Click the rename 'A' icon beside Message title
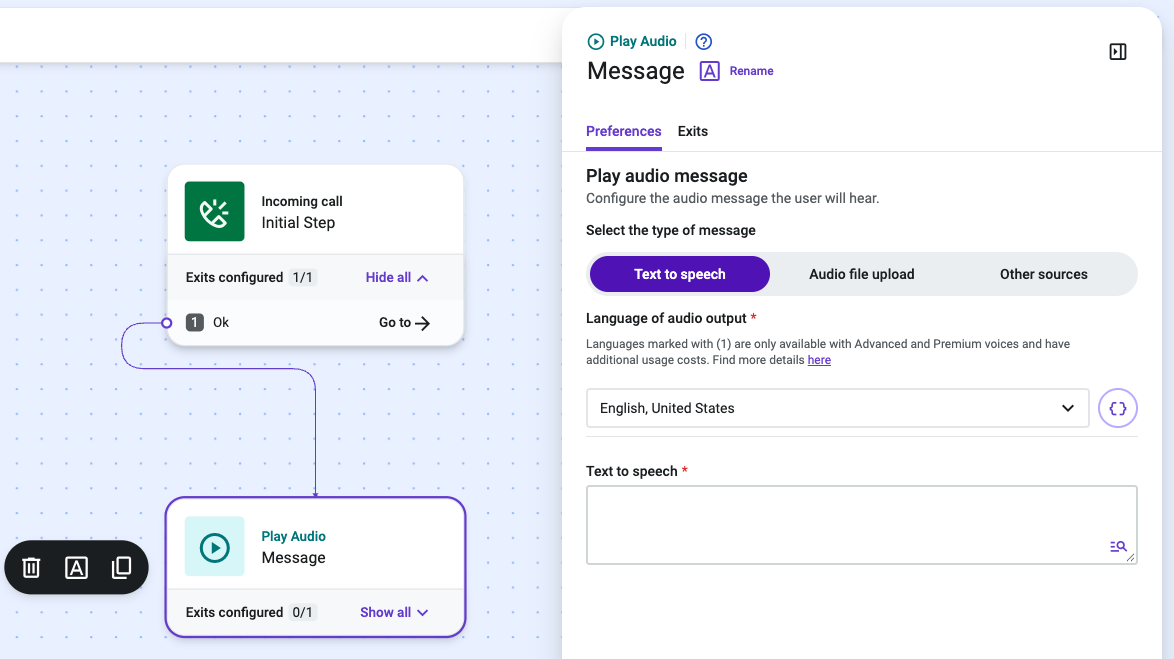Image resolution: width=1174 pixels, height=659 pixels. (x=709, y=71)
